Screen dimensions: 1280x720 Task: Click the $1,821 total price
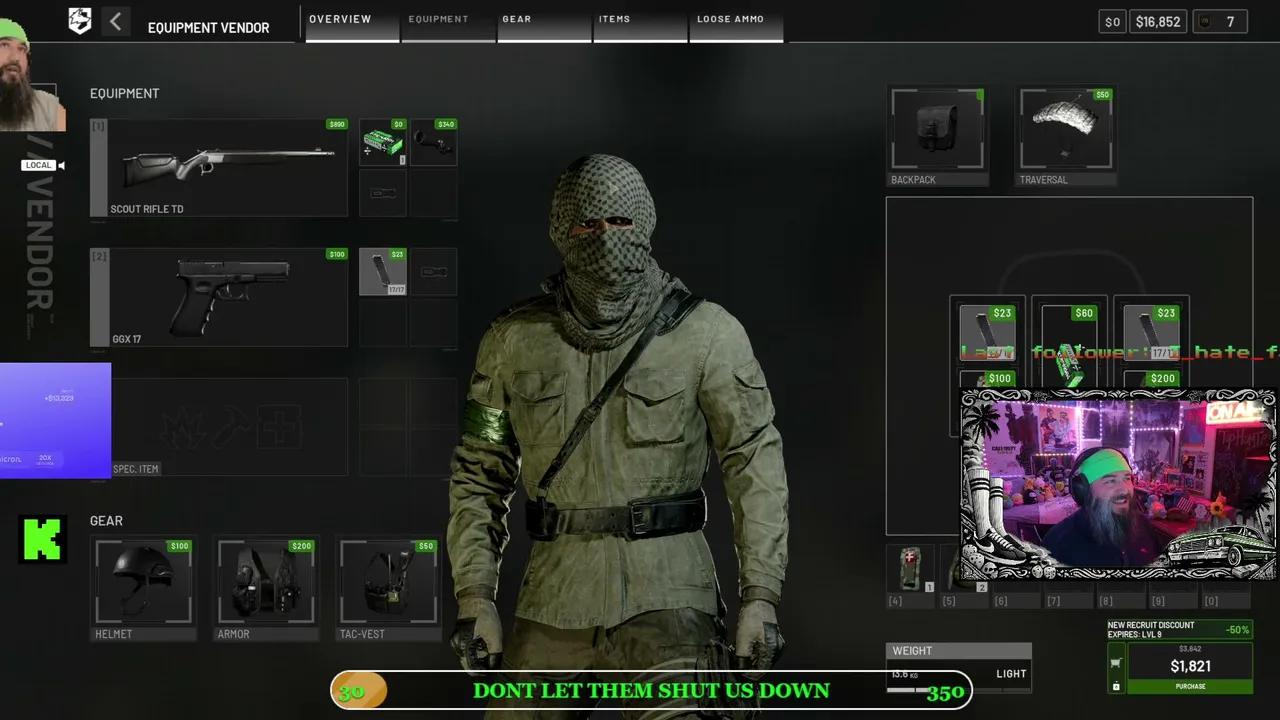click(1190, 666)
